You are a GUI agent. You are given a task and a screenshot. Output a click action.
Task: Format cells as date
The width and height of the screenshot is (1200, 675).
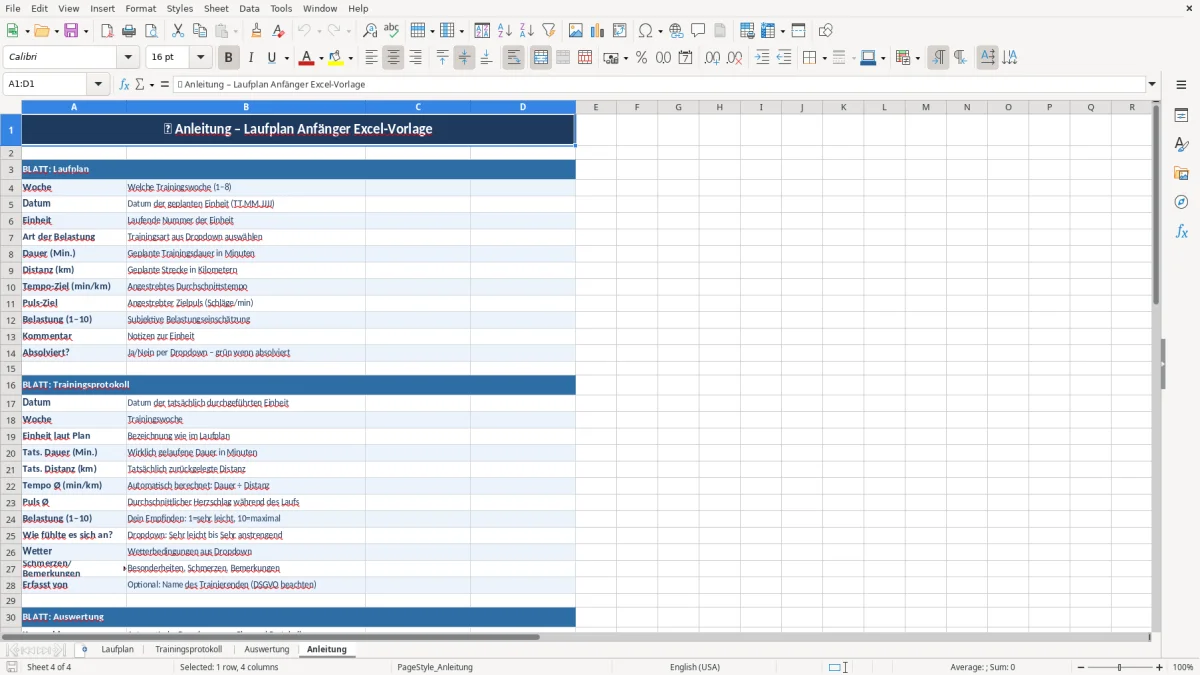coord(686,58)
